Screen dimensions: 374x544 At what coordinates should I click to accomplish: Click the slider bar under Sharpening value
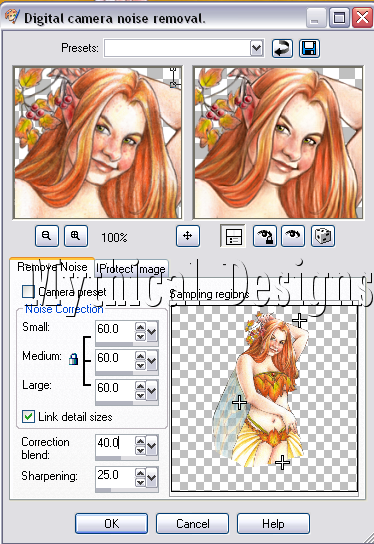click(127, 490)
